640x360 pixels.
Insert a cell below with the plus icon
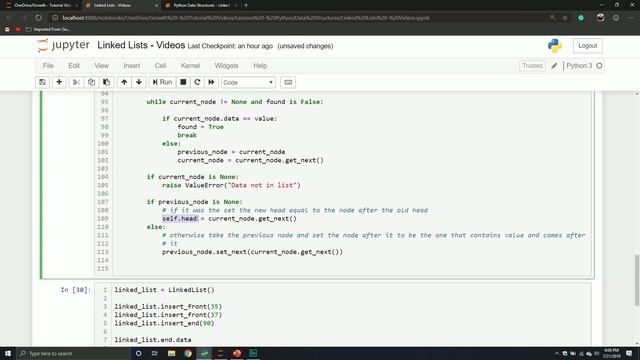(x=59, y=82)
